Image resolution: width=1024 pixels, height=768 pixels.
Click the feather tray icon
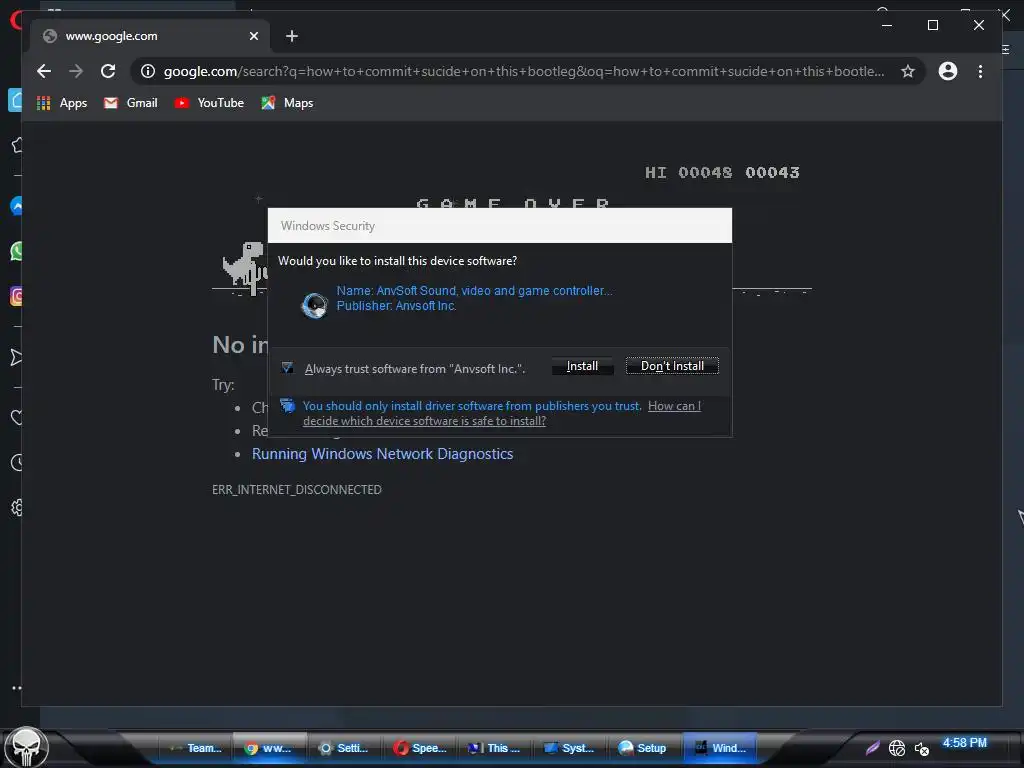pos(872,748)
